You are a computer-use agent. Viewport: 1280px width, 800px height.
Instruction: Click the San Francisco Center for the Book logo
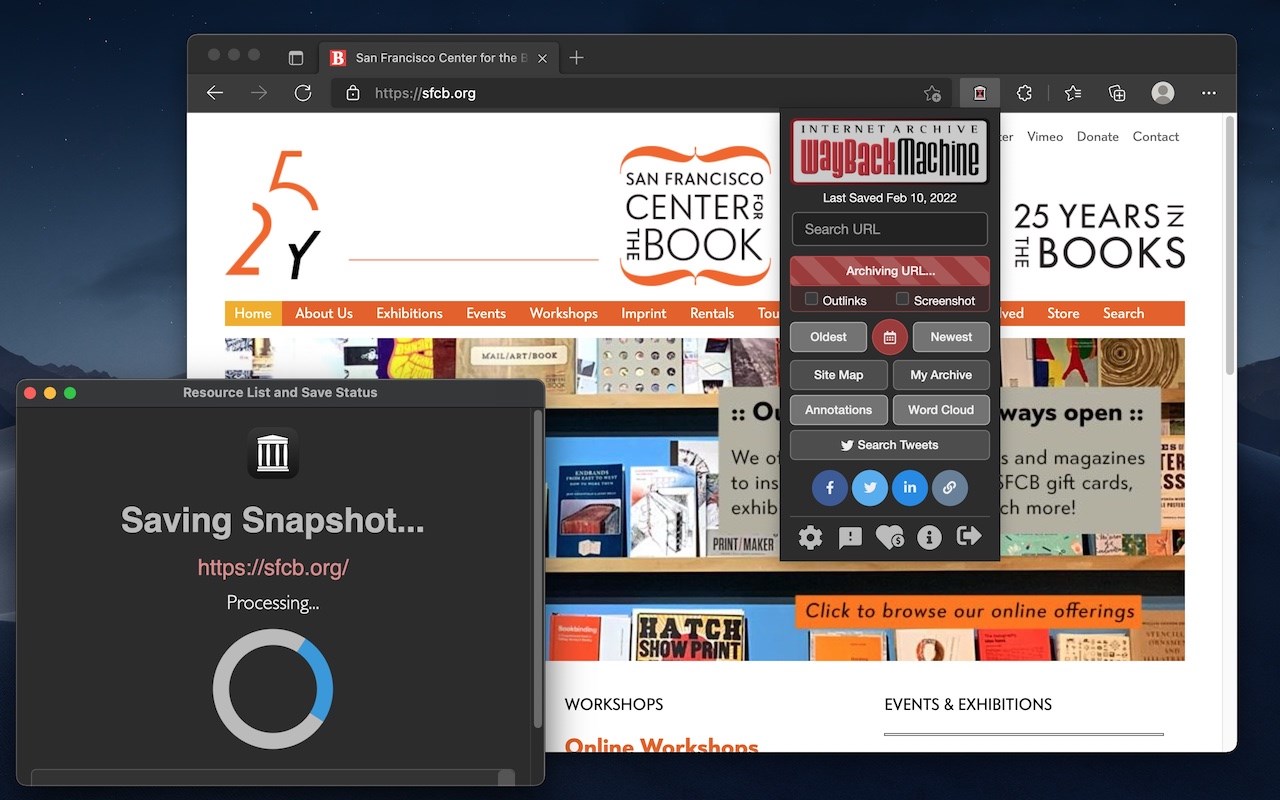(x=696, y=216)
